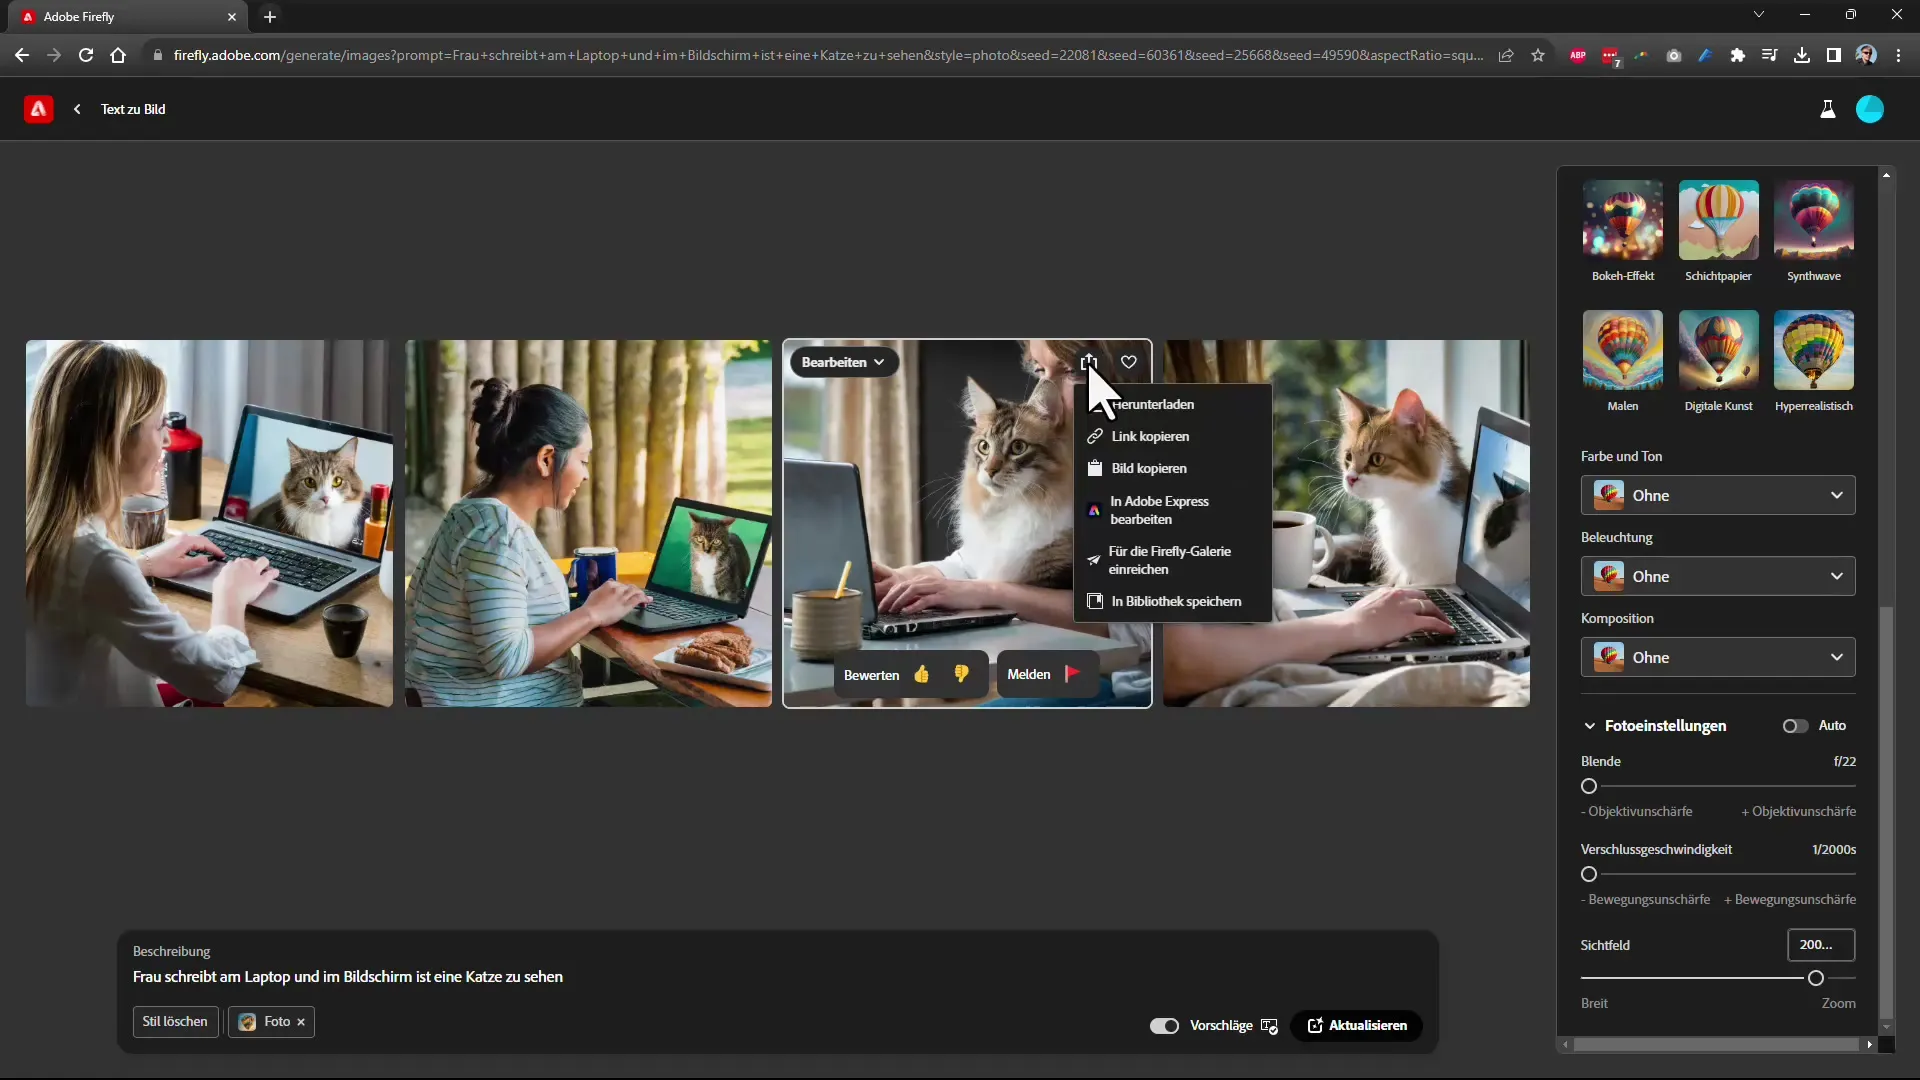1920x1080 pixels.
Task: Drag the Blende f/22 slider
Action: click(1590, 786)
